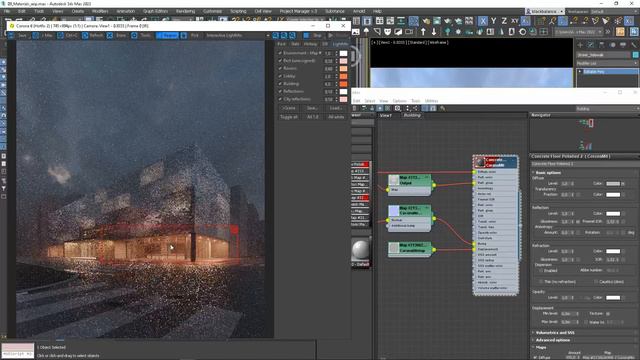Viewport: 640px width, 360px height.
Task: Toggle the Rooms light checkbox
Action: pyautogui.click(x=280, y=69)
